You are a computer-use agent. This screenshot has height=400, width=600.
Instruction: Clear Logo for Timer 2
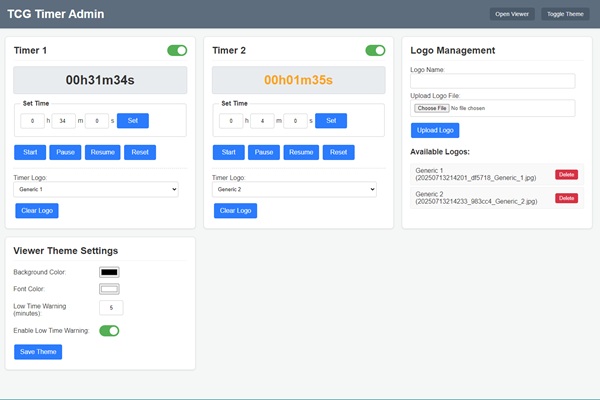[x=235, y=211]
